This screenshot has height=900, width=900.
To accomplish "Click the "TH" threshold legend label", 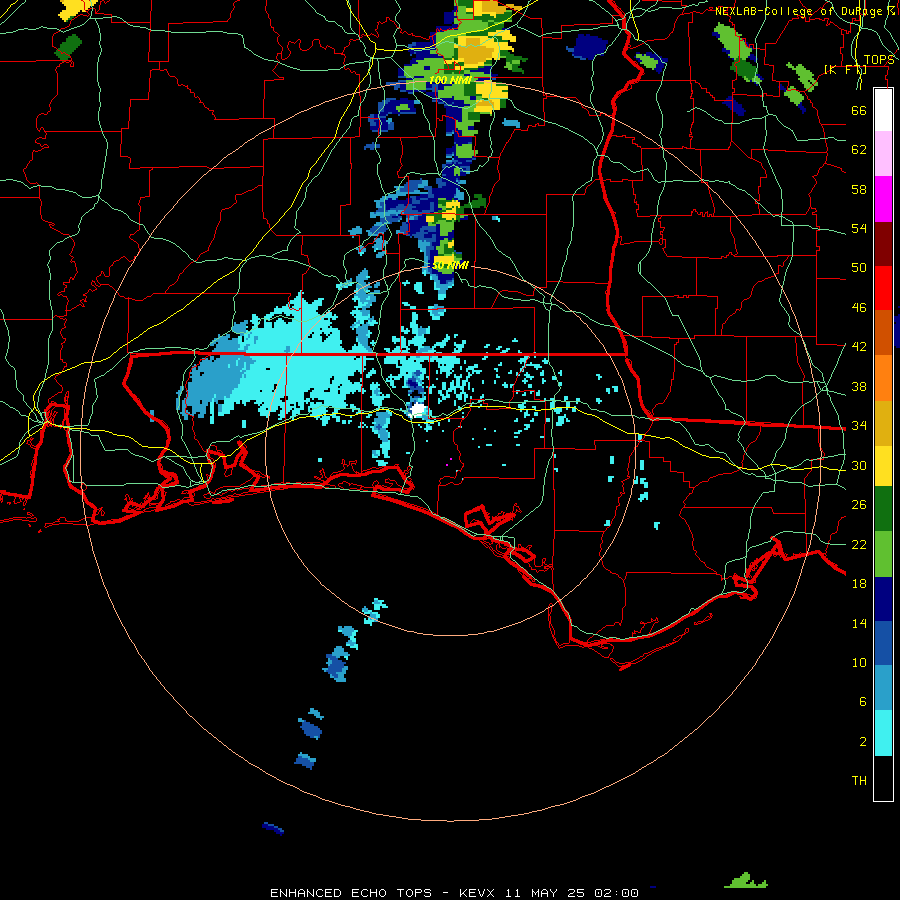I will point(859,781).
